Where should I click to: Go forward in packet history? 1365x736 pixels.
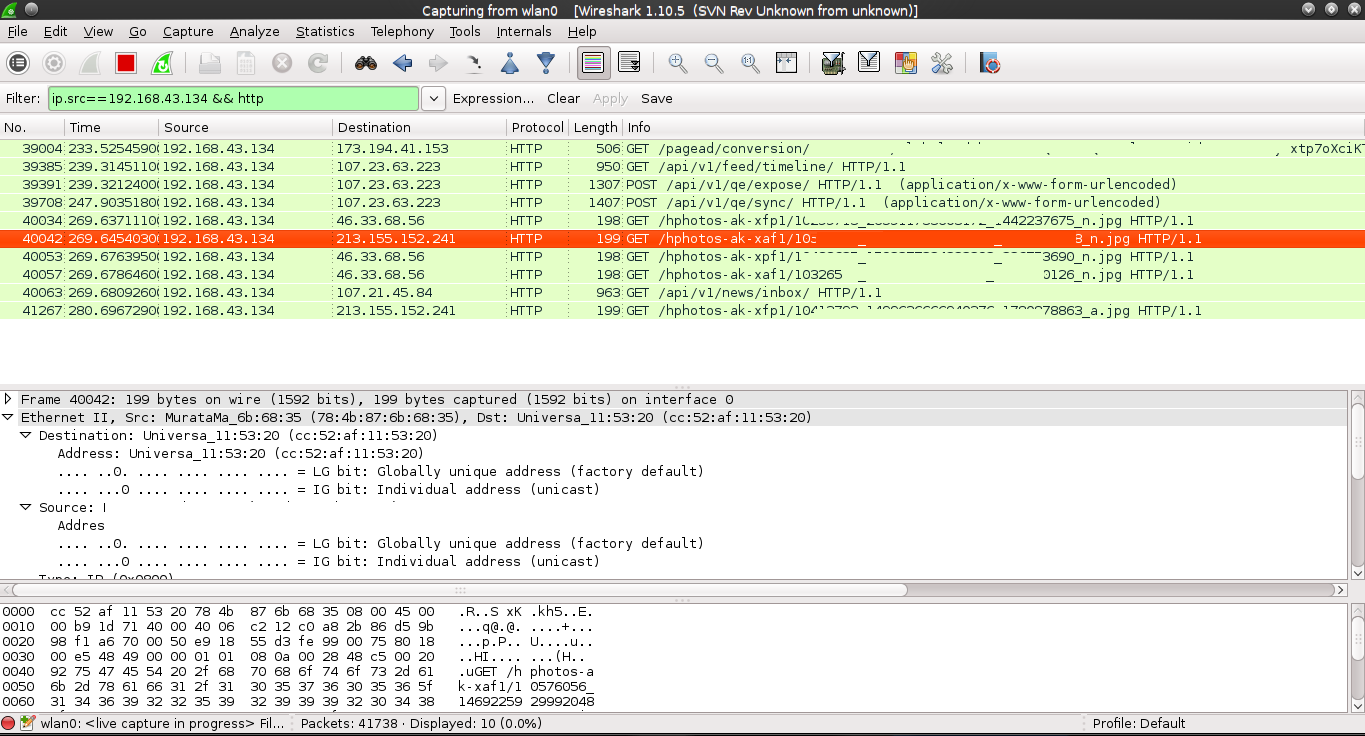point(438,64)
